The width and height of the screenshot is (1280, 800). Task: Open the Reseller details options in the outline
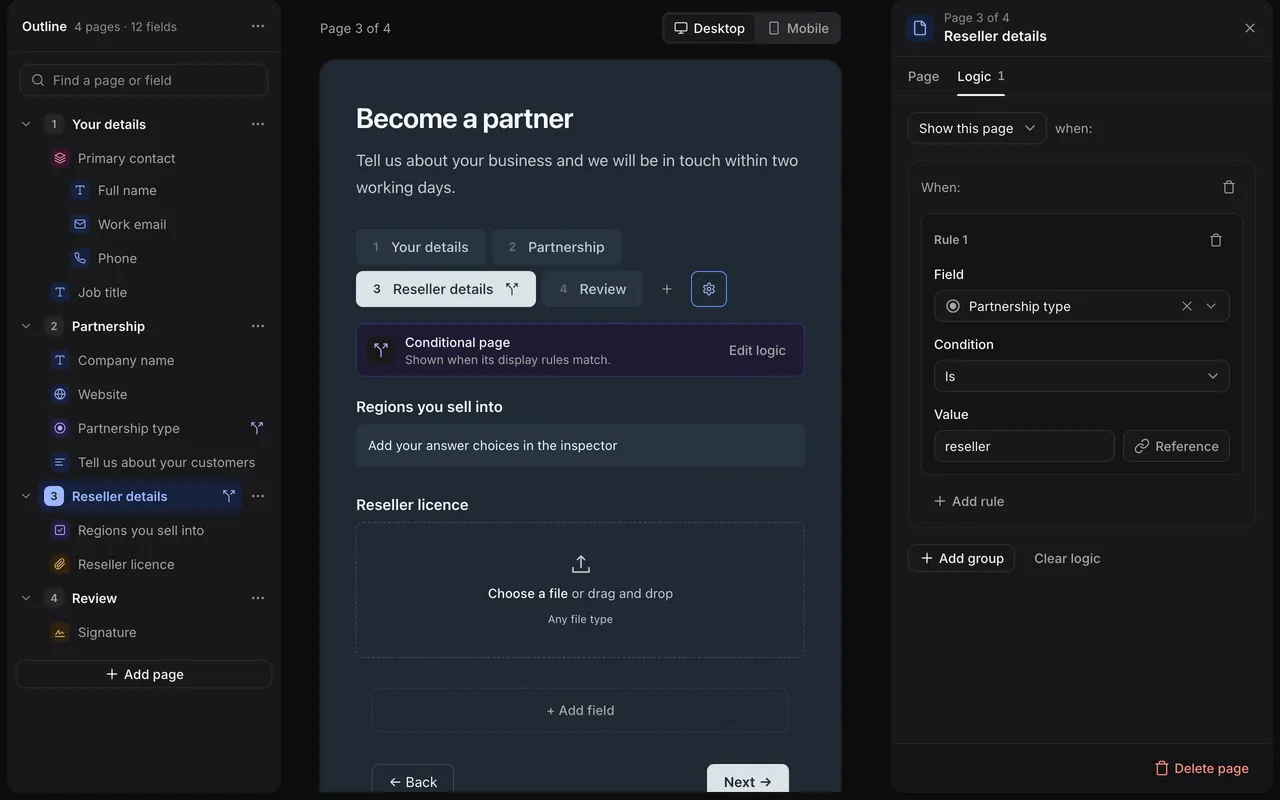pyautogui.click(x=258, y=496)
